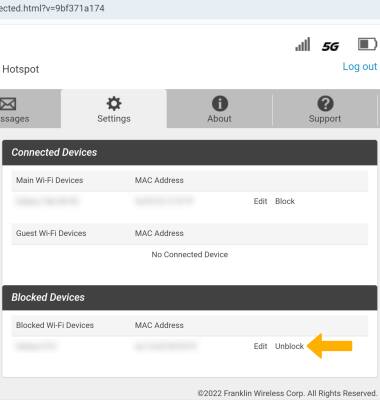Click the 'No Connected Device' message
The height and width of the screenshot is (400, 380).
tap(190, 255)
